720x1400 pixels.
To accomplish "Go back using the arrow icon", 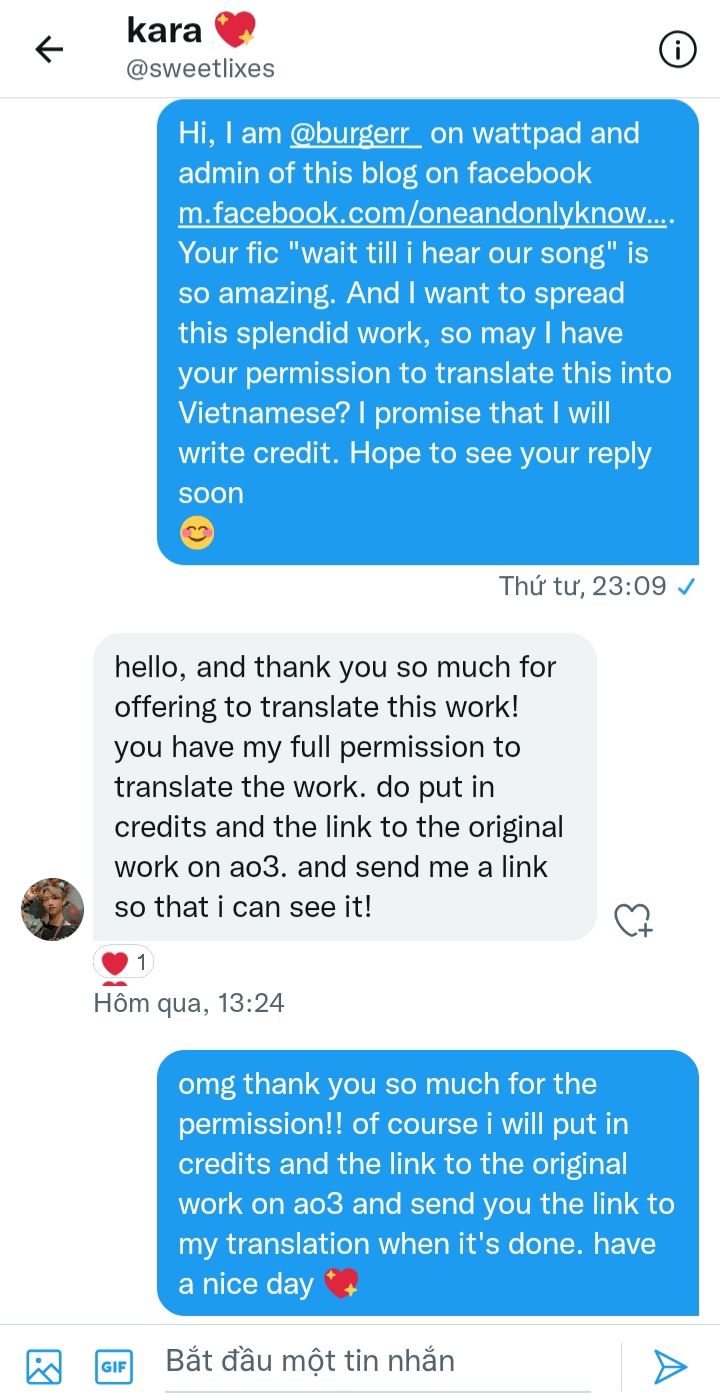I will [49, 49].
